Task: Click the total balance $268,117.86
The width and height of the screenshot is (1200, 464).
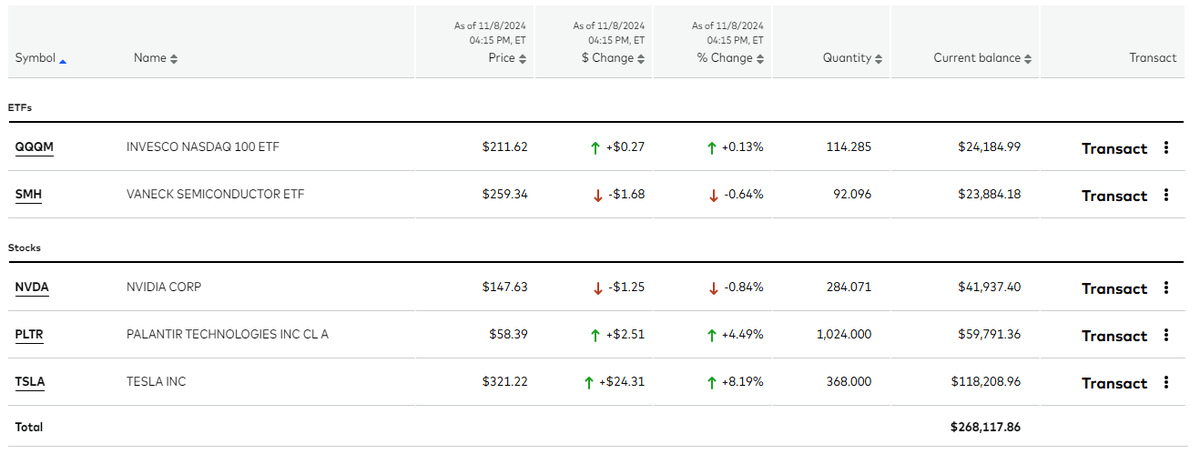Action: tap(986, 427)
